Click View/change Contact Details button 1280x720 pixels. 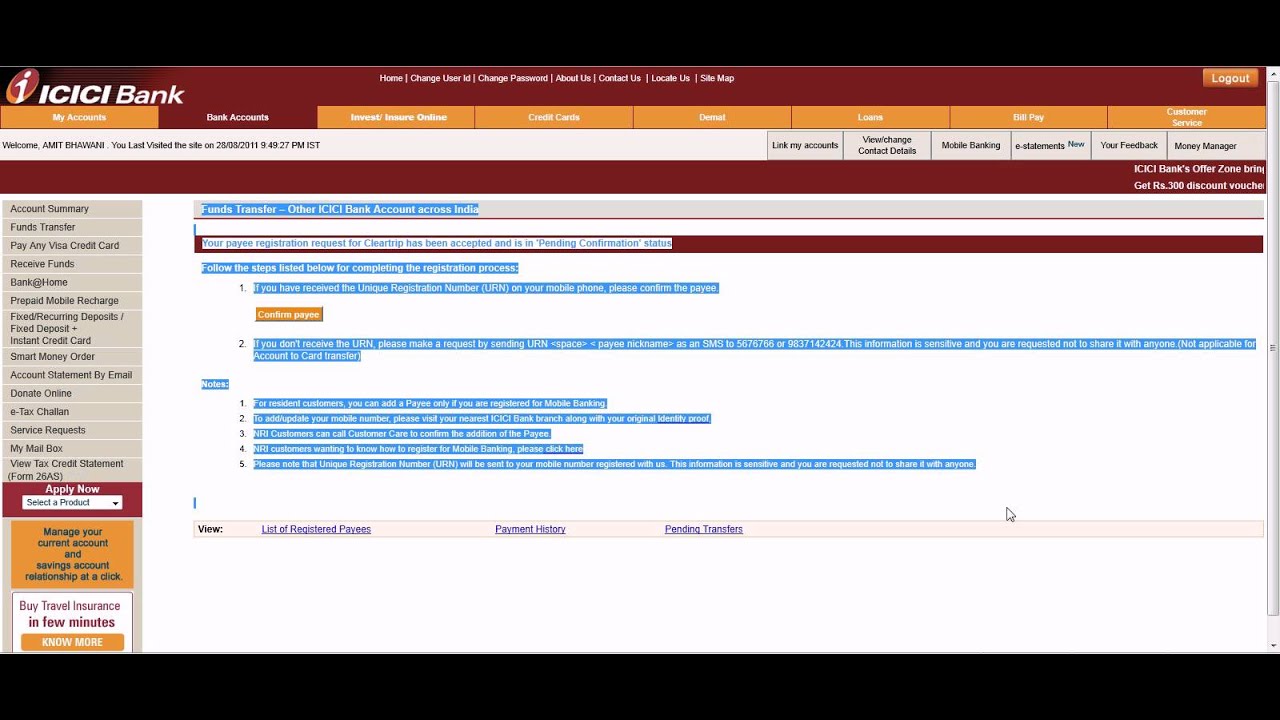click(887, 145)
